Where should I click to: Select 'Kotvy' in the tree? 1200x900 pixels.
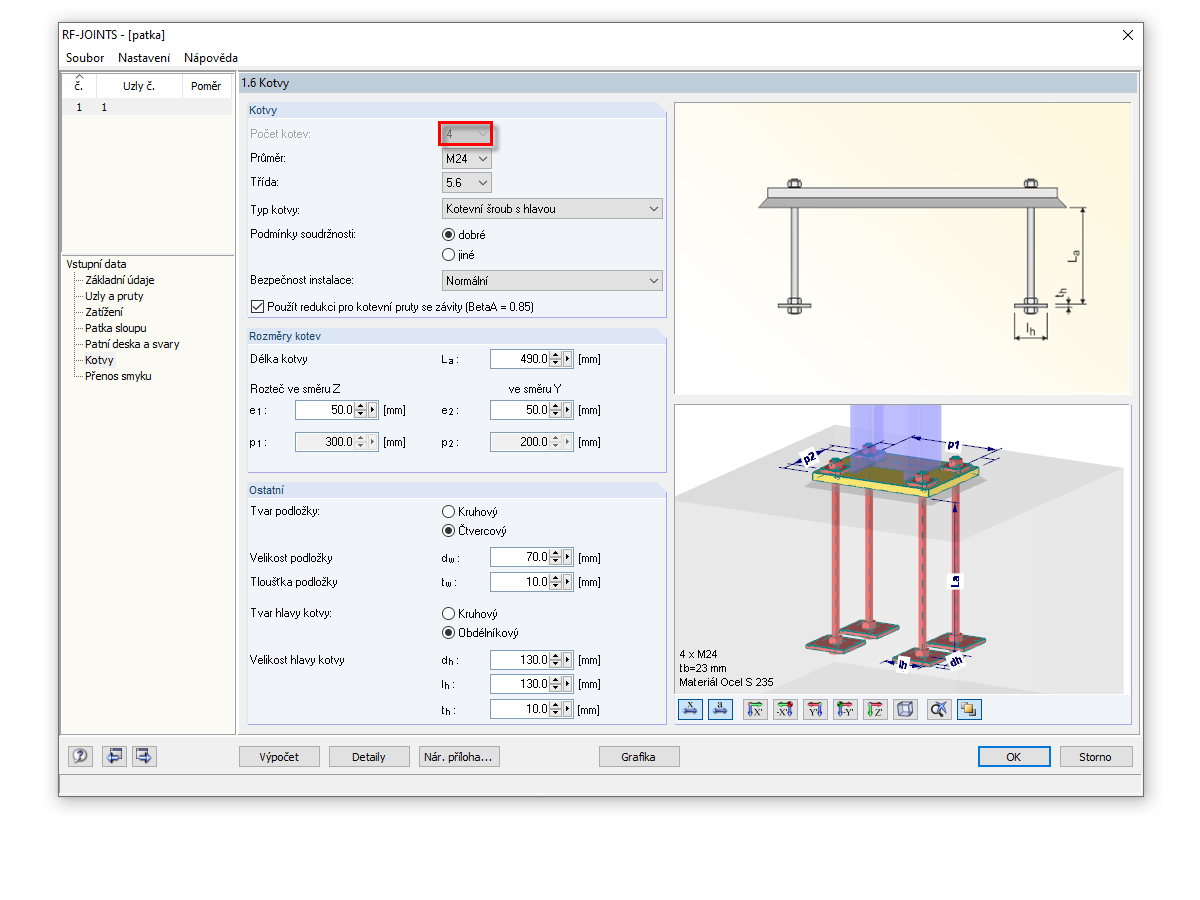point(99,360)
